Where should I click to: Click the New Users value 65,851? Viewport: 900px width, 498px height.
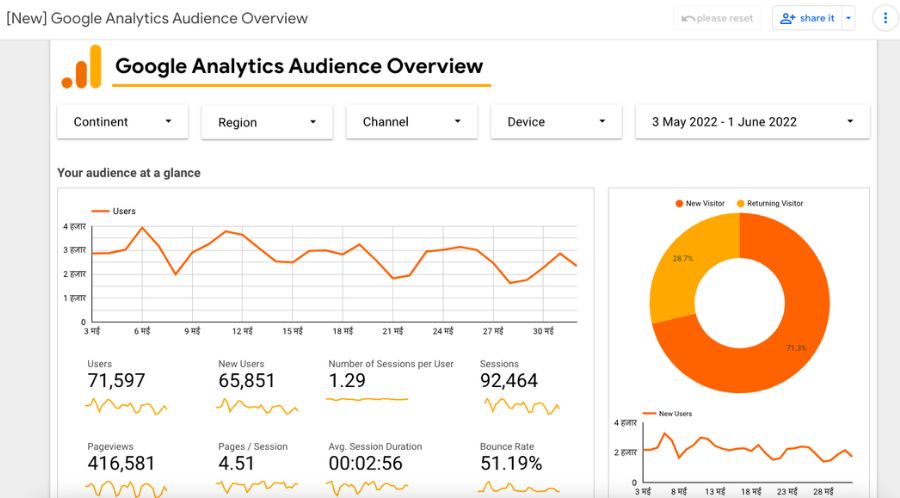pos(247,380)
